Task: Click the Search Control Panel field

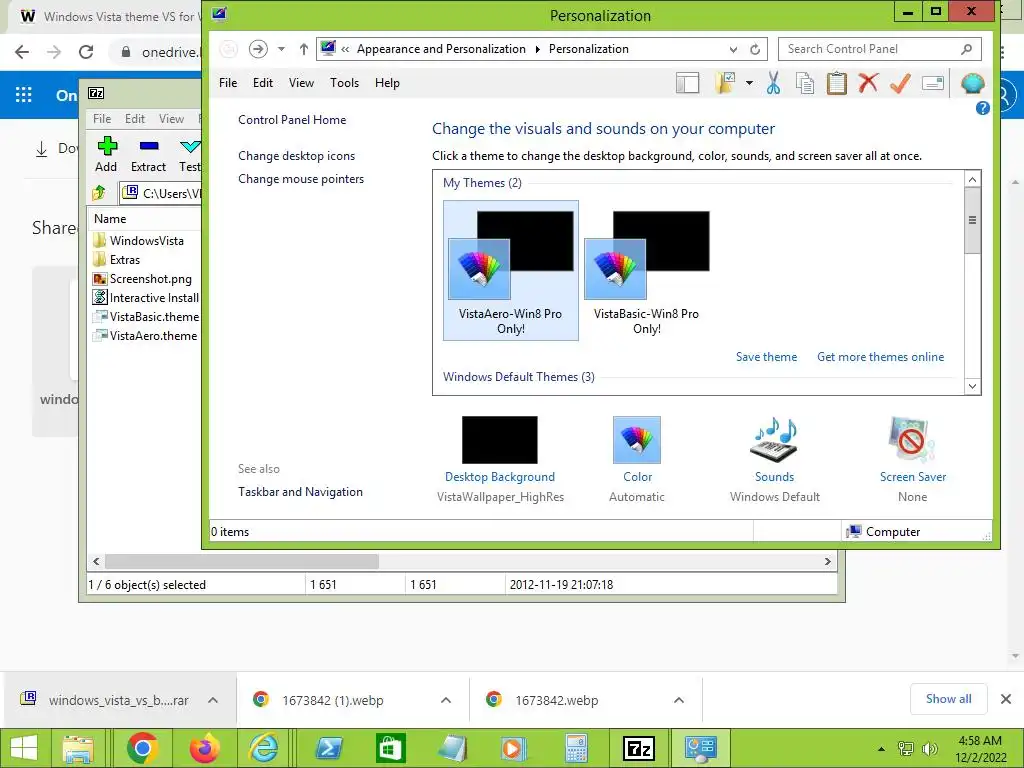Action: [x=879, y=49]
